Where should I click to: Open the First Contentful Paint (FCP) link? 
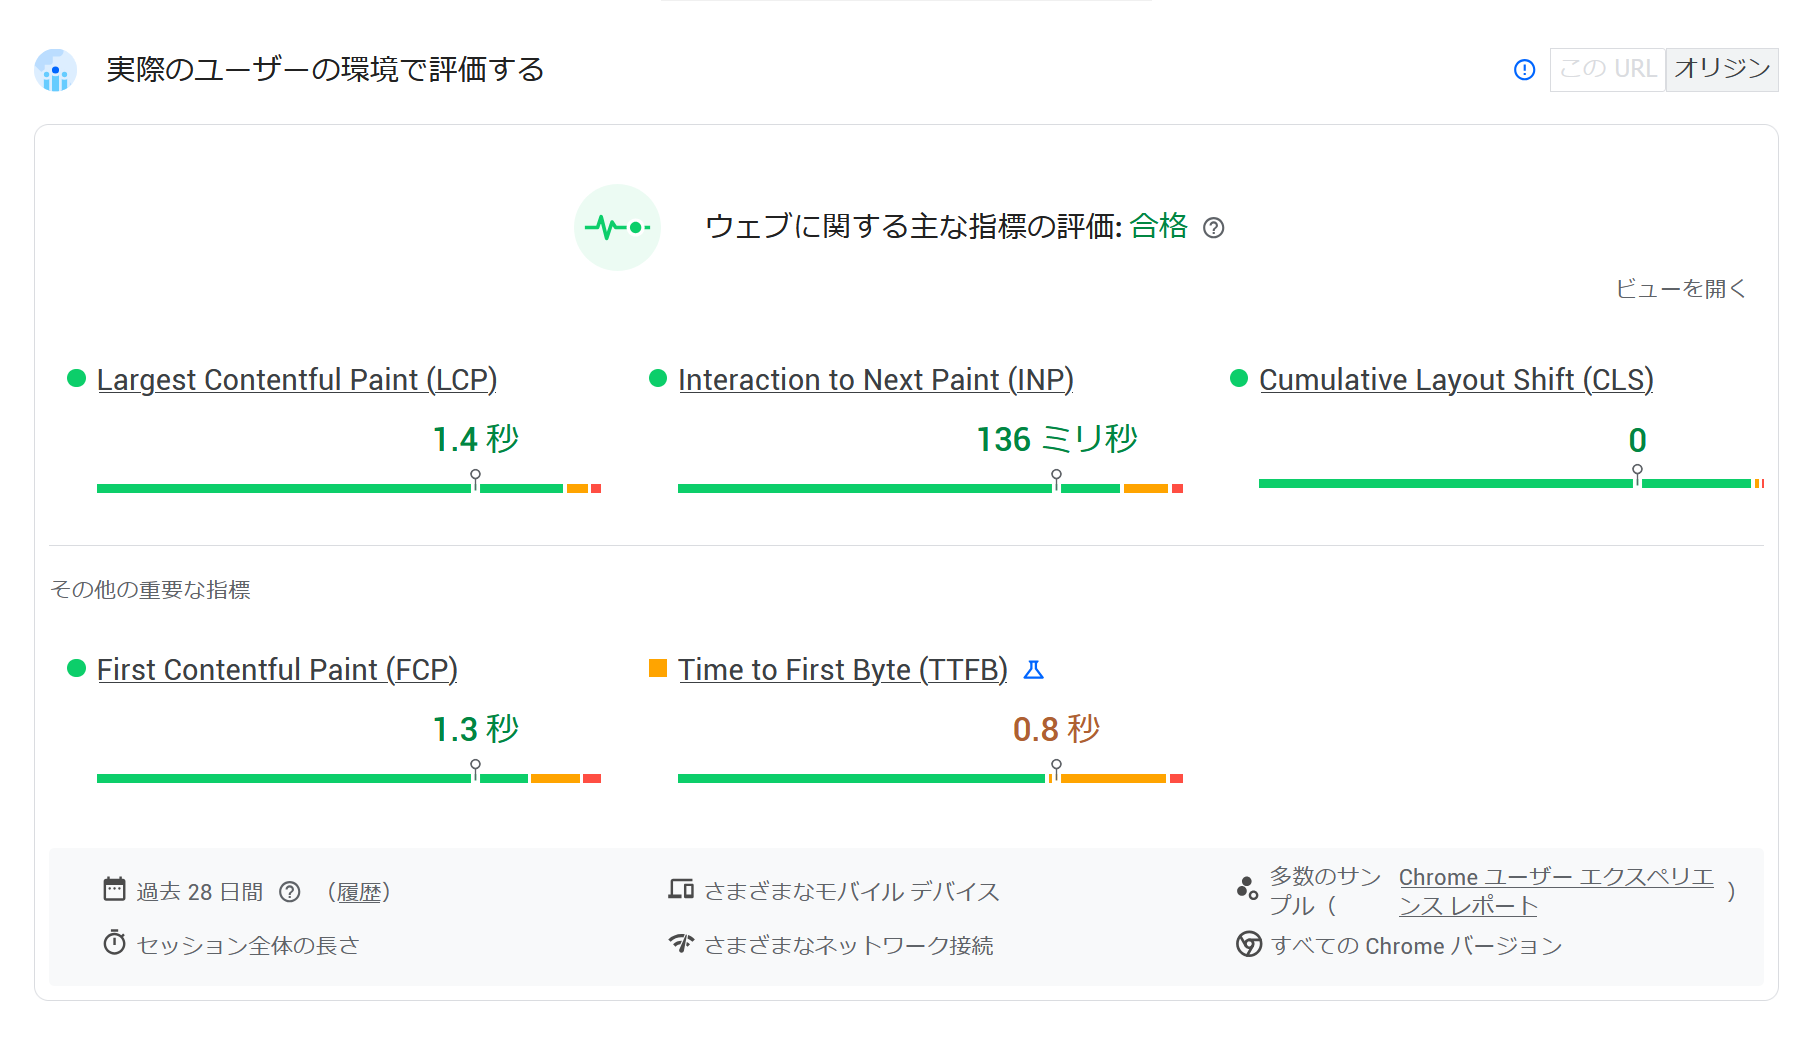point(277,670)
